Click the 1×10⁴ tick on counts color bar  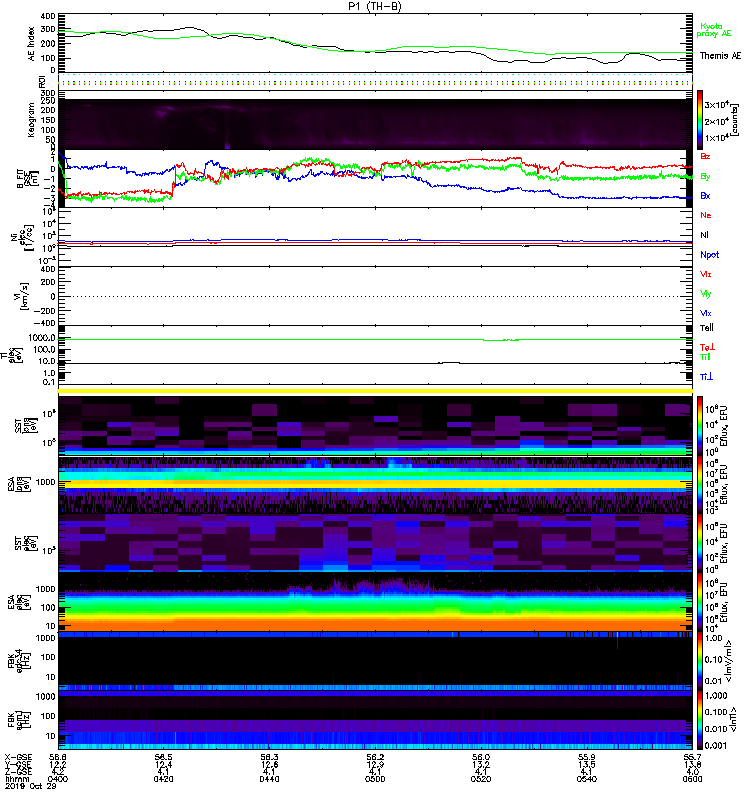716,138
